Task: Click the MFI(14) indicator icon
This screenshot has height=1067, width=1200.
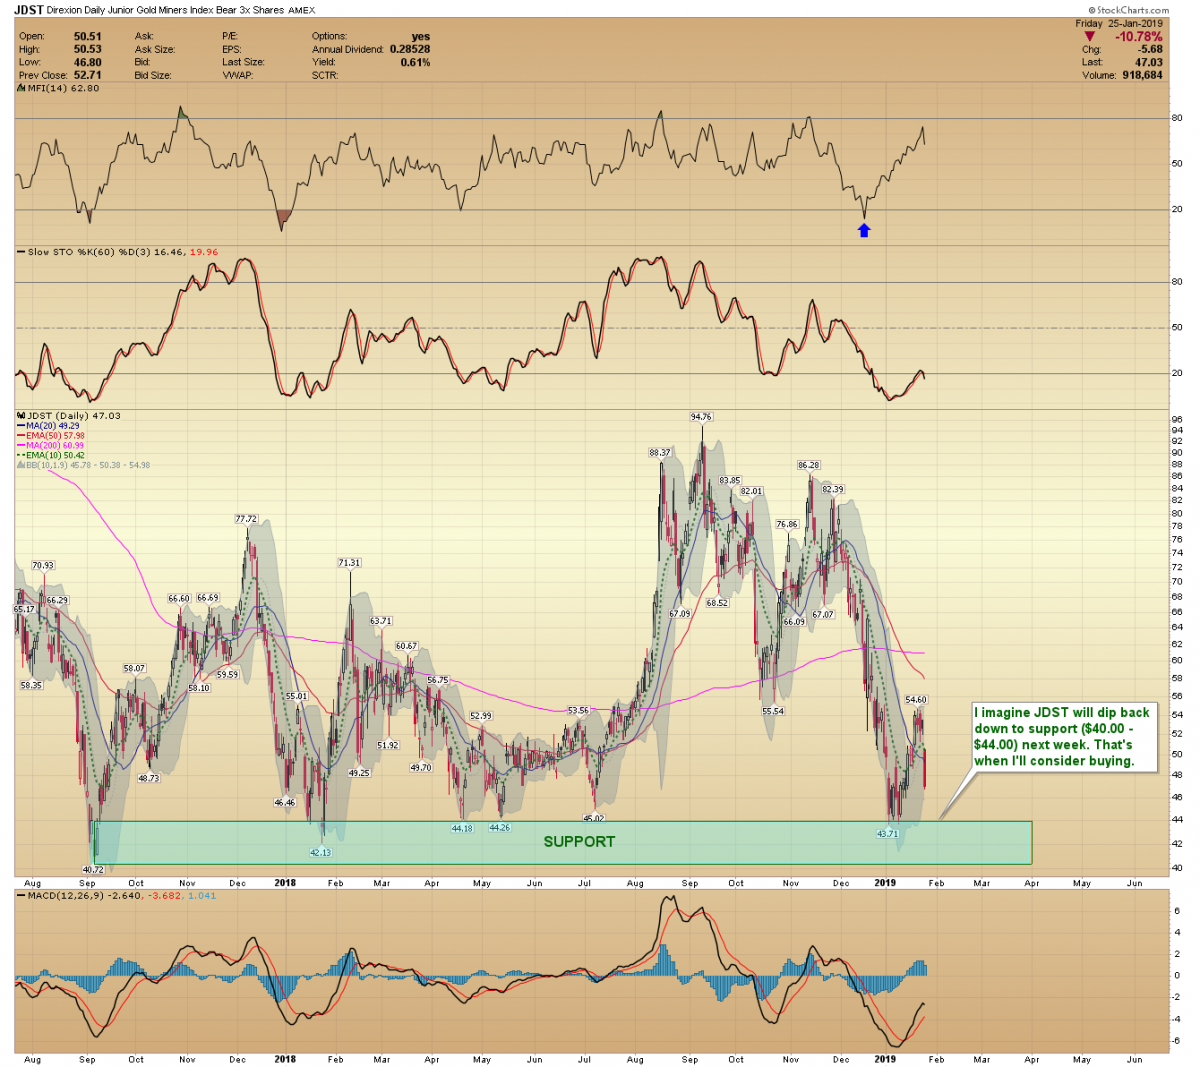Action: [20, 88]
